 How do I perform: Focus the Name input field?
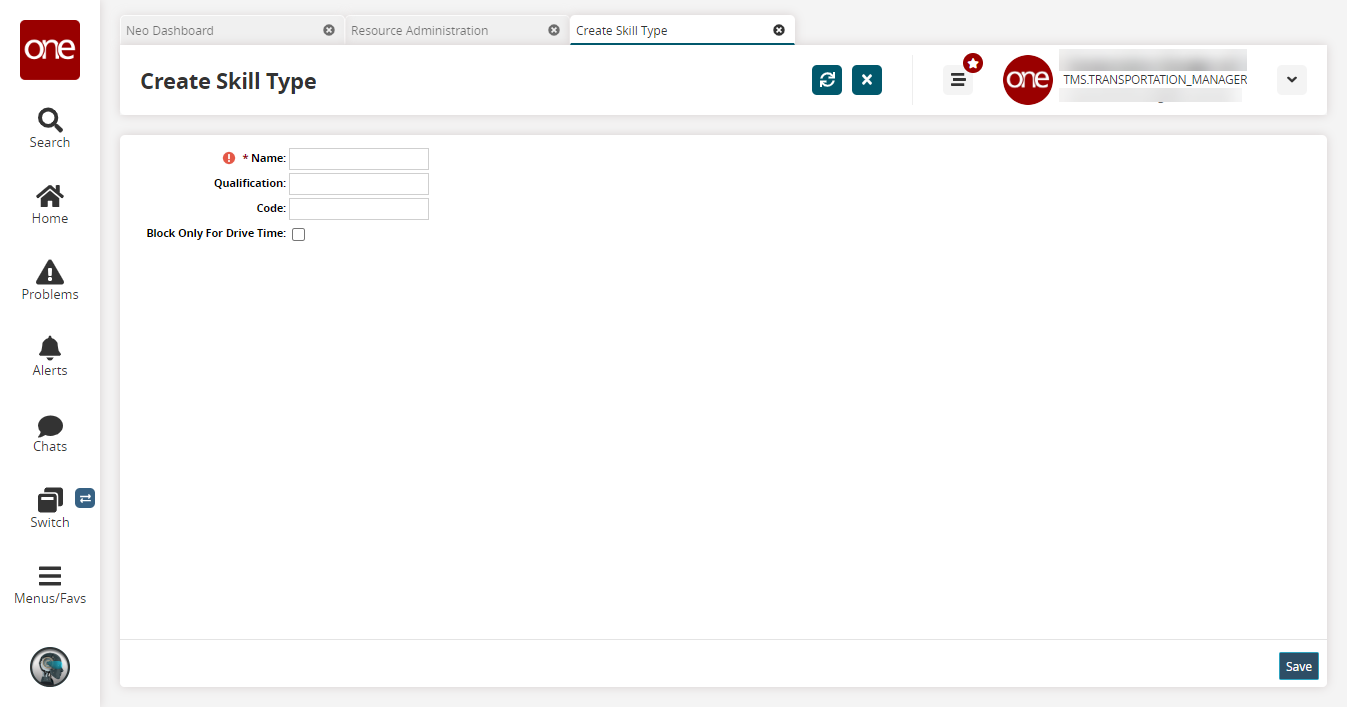point(359,159)
